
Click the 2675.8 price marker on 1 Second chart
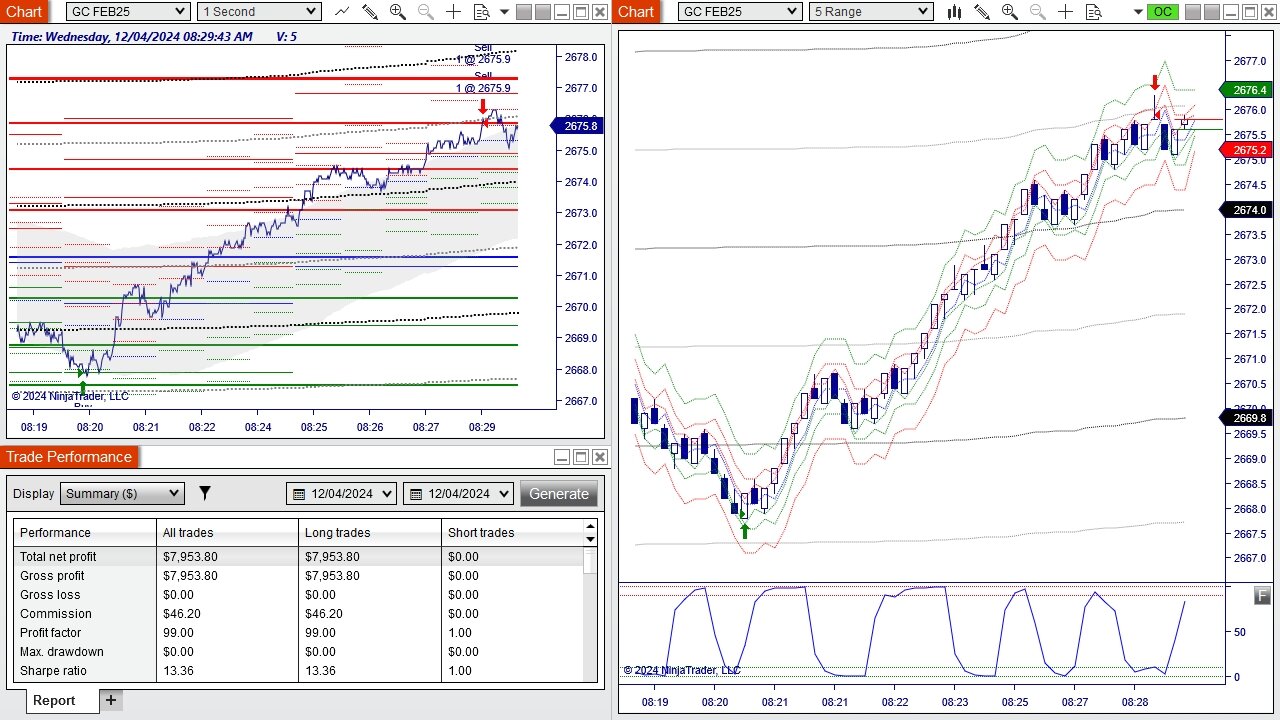577,126
